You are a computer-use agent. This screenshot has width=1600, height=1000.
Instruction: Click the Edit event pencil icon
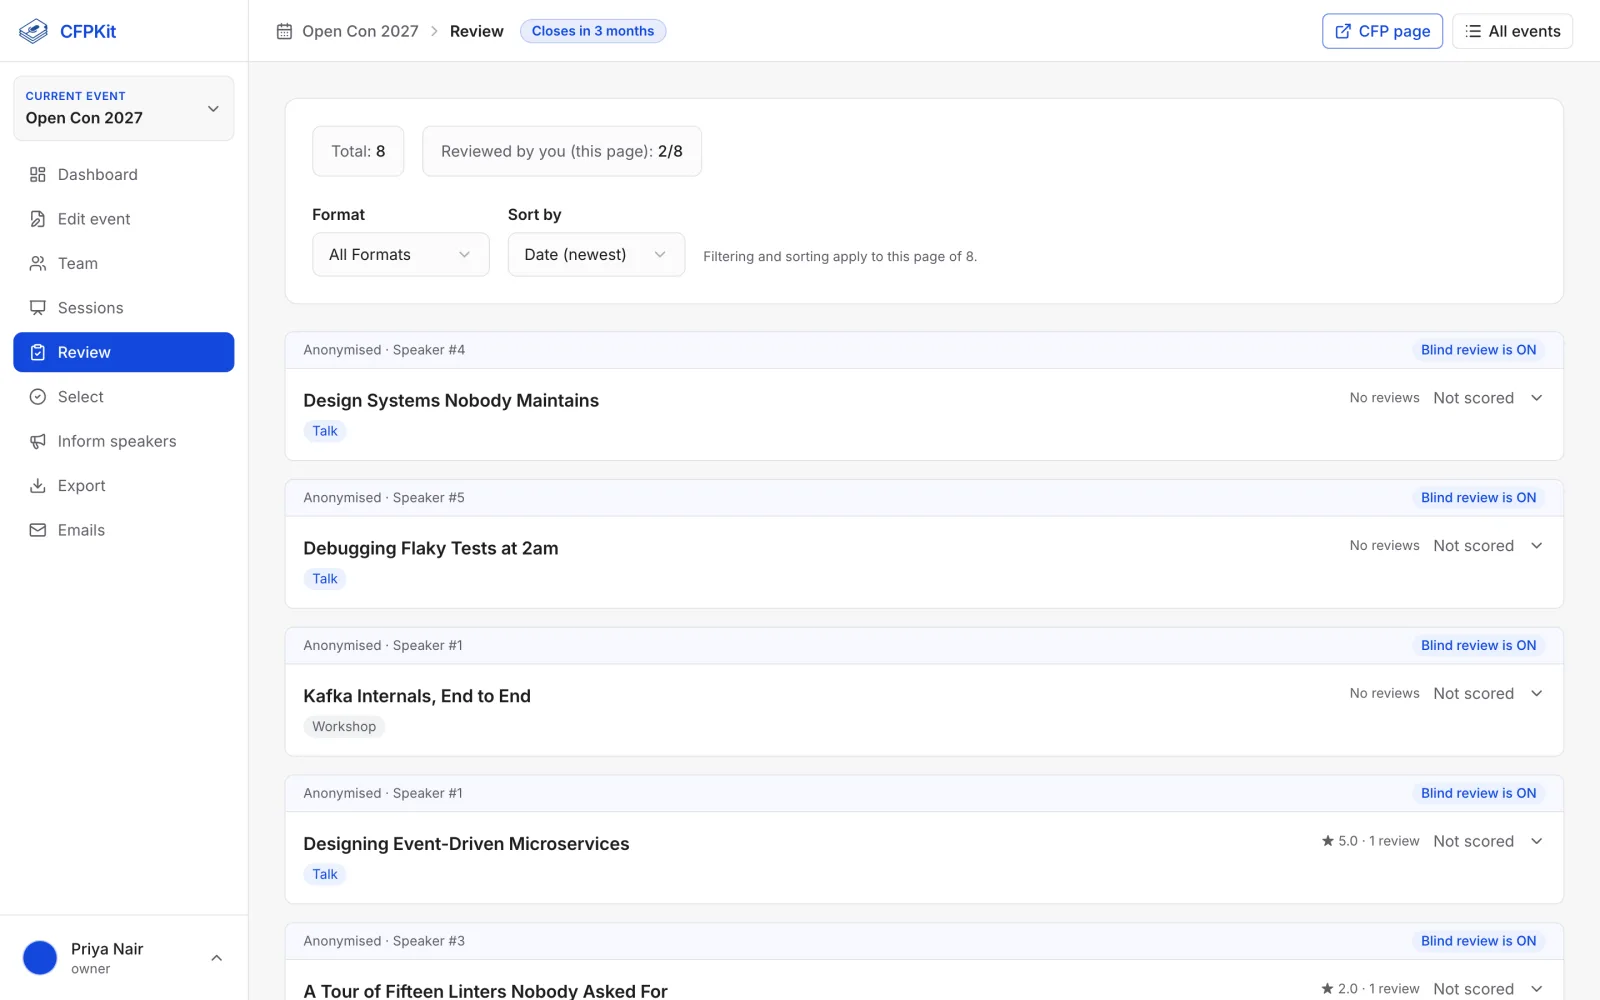(x=38, y=219)
